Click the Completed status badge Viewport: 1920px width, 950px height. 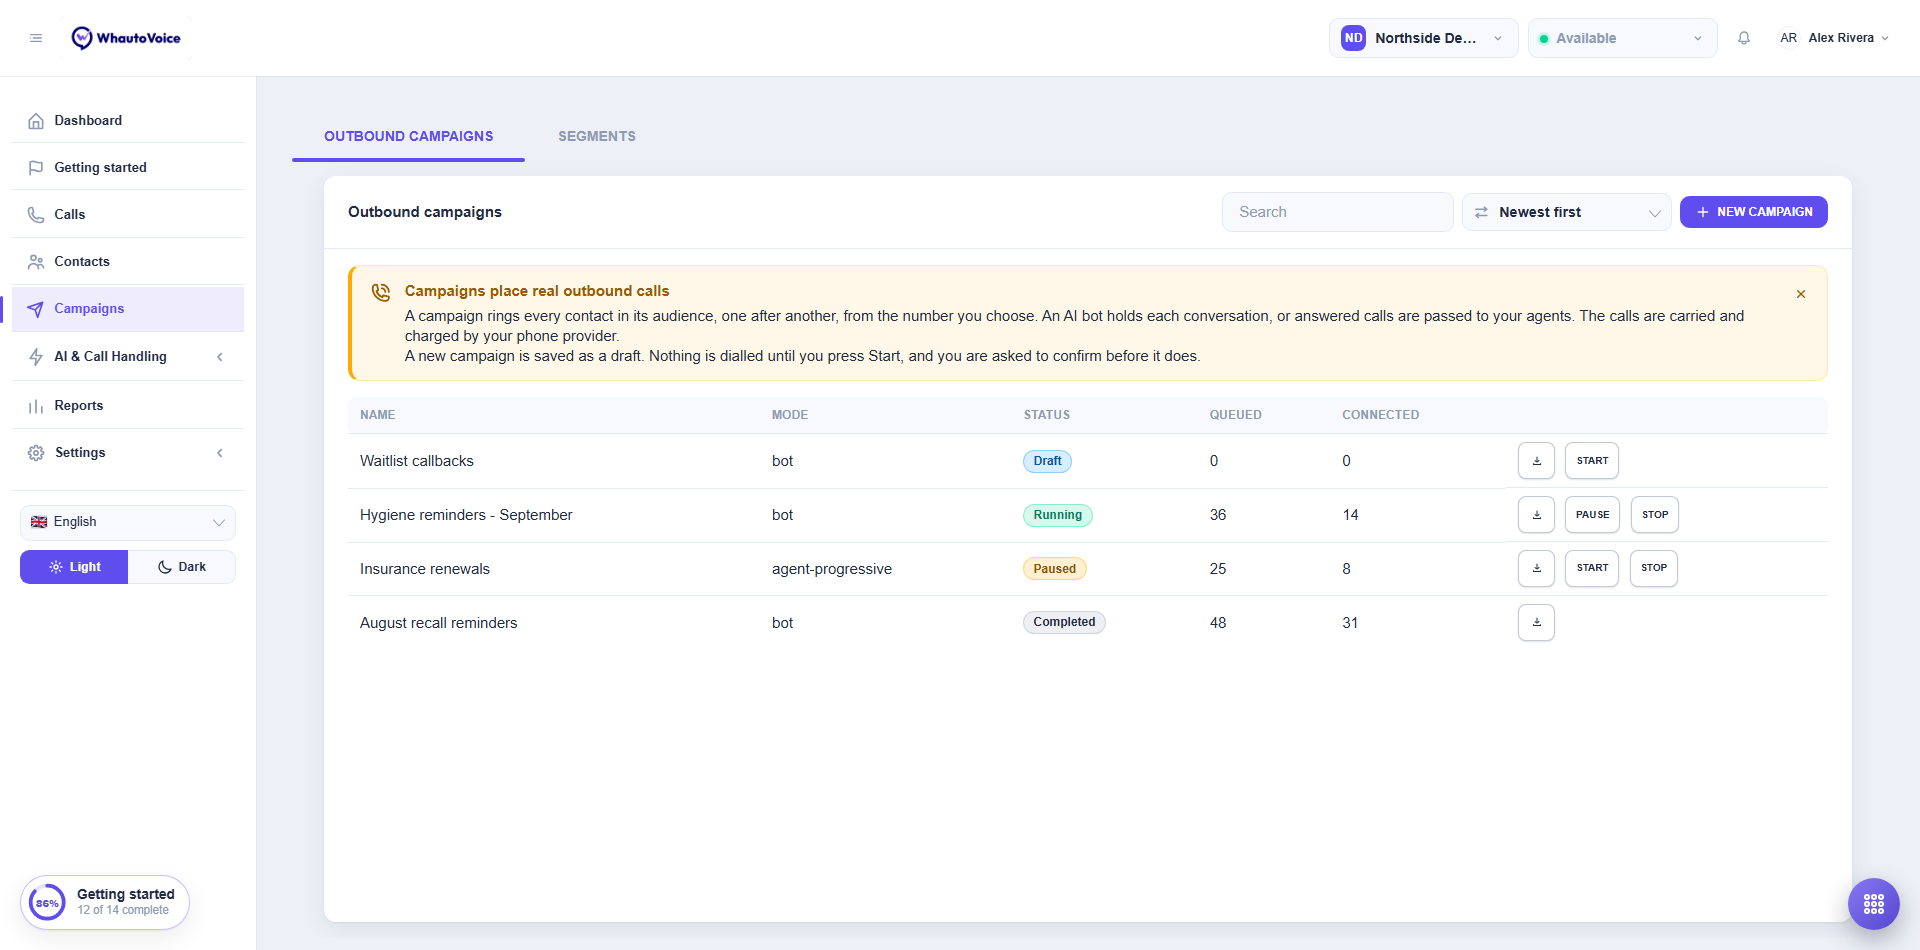click(x=1064, y=622)
